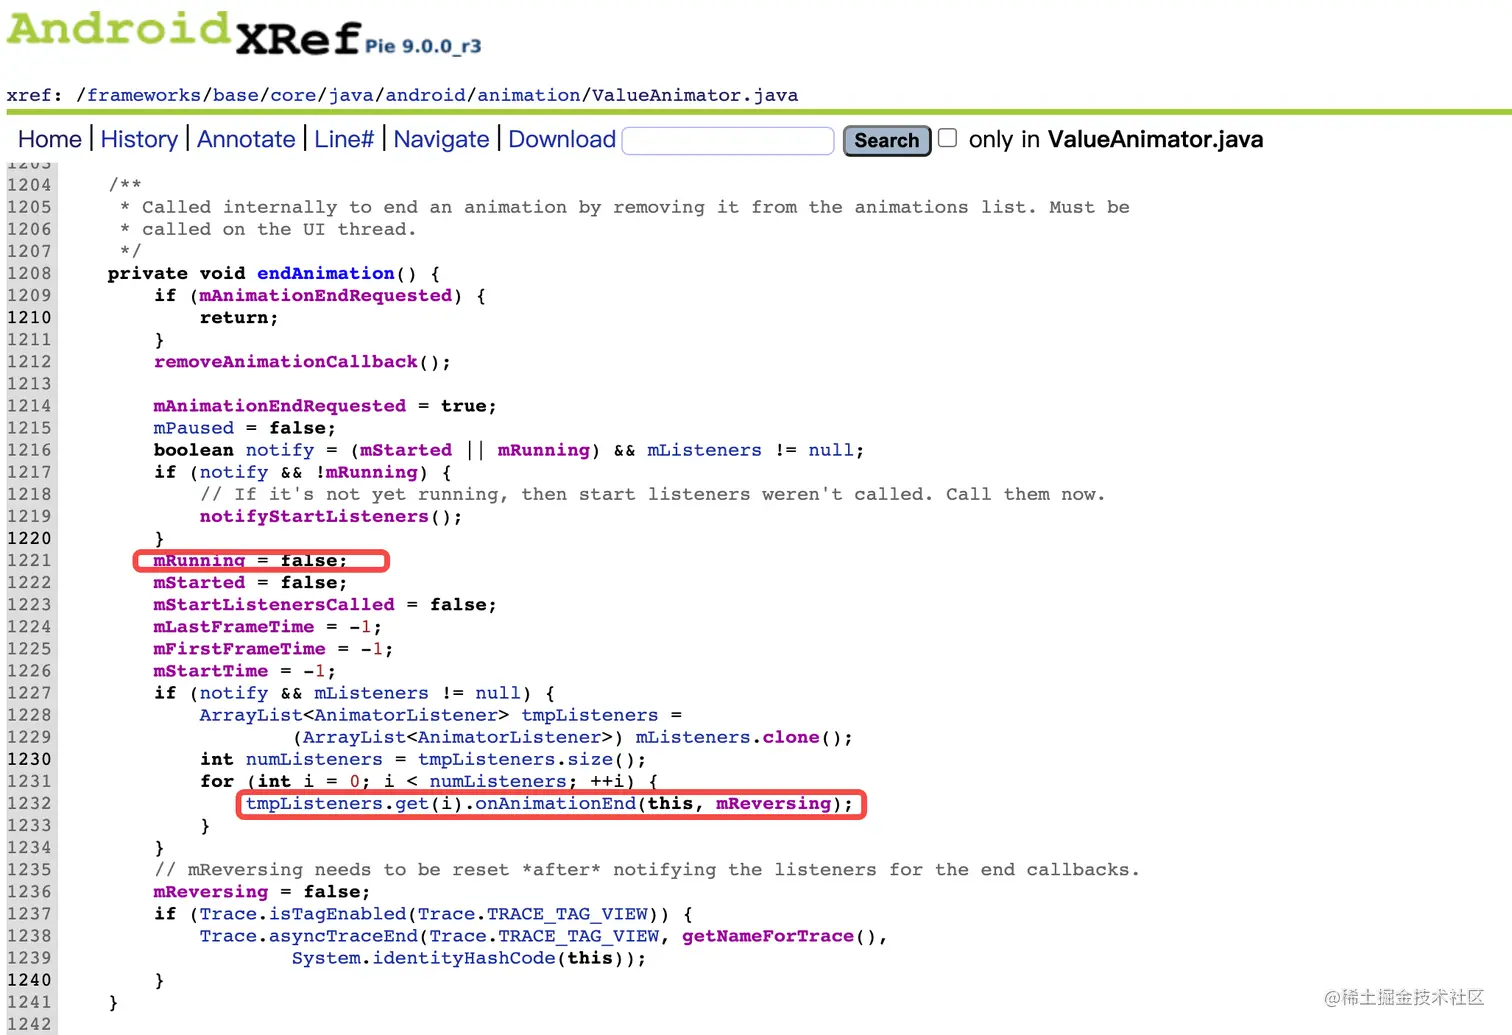Click the notify variable on line 1216
Image resolution: width=1512 pixels, height=1035 pixels.
[x=280, y=450]
